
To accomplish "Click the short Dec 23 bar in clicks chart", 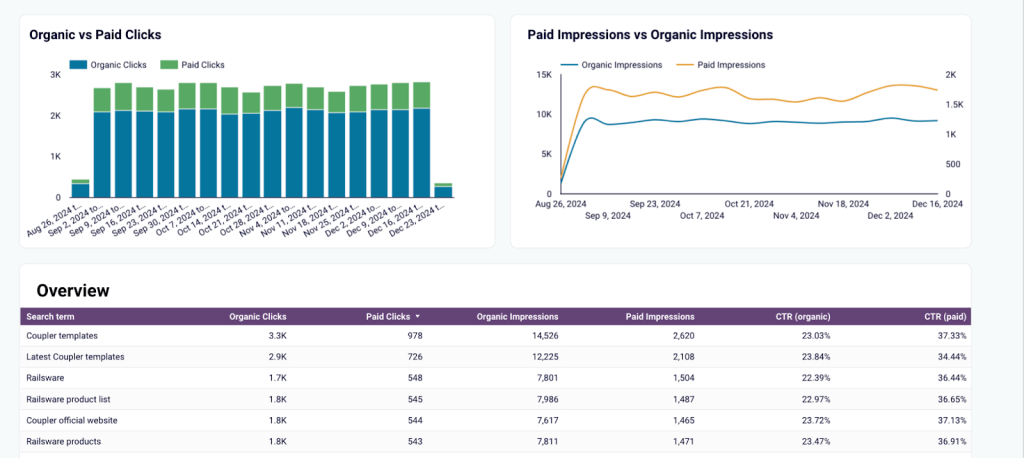I will 443,190.
